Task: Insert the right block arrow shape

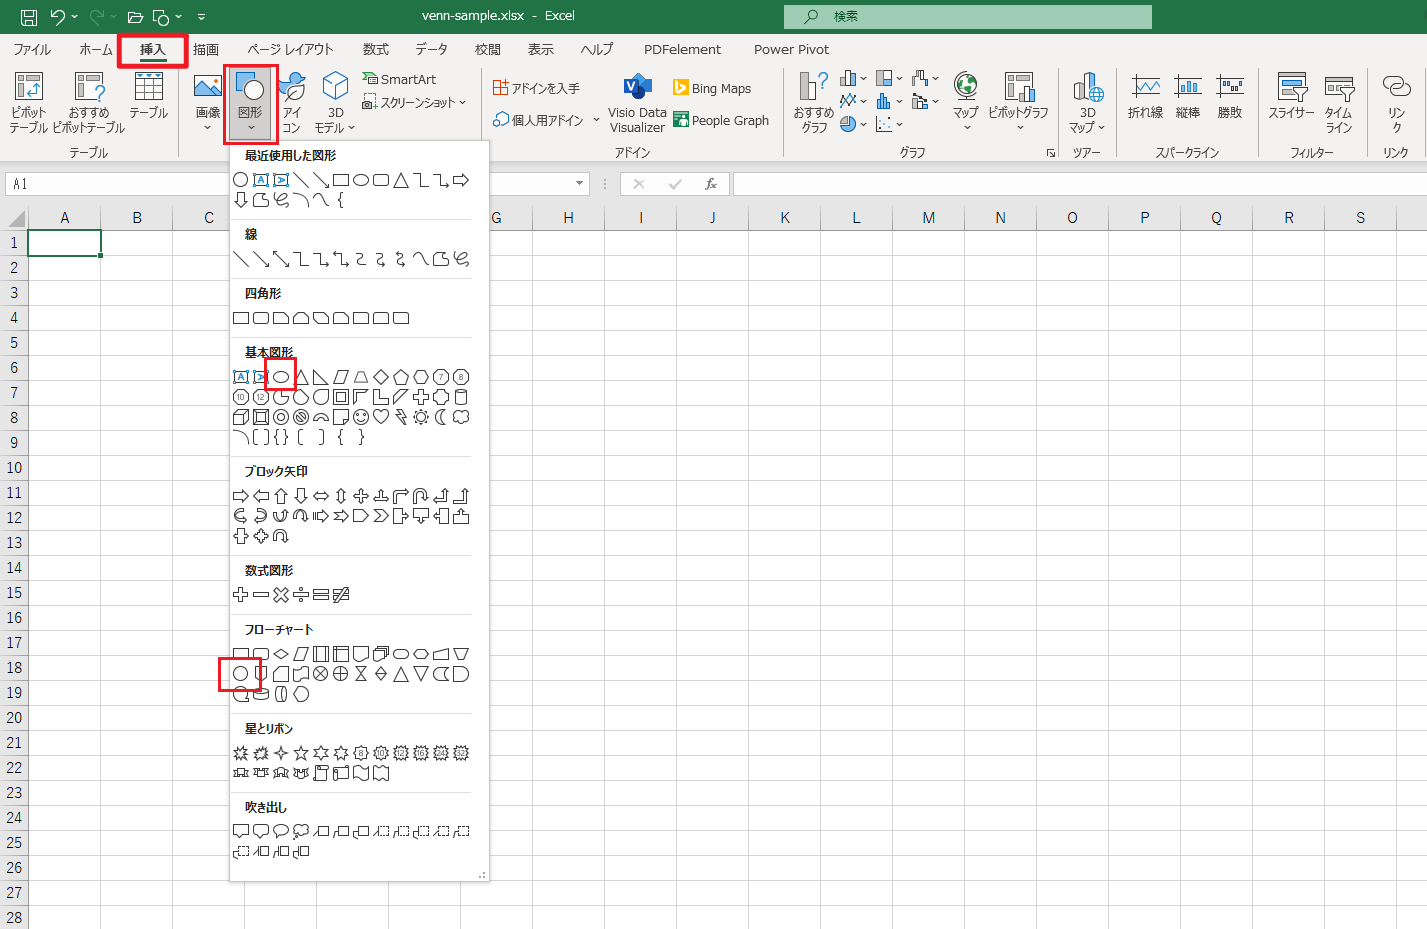Action: coord(241,496)
